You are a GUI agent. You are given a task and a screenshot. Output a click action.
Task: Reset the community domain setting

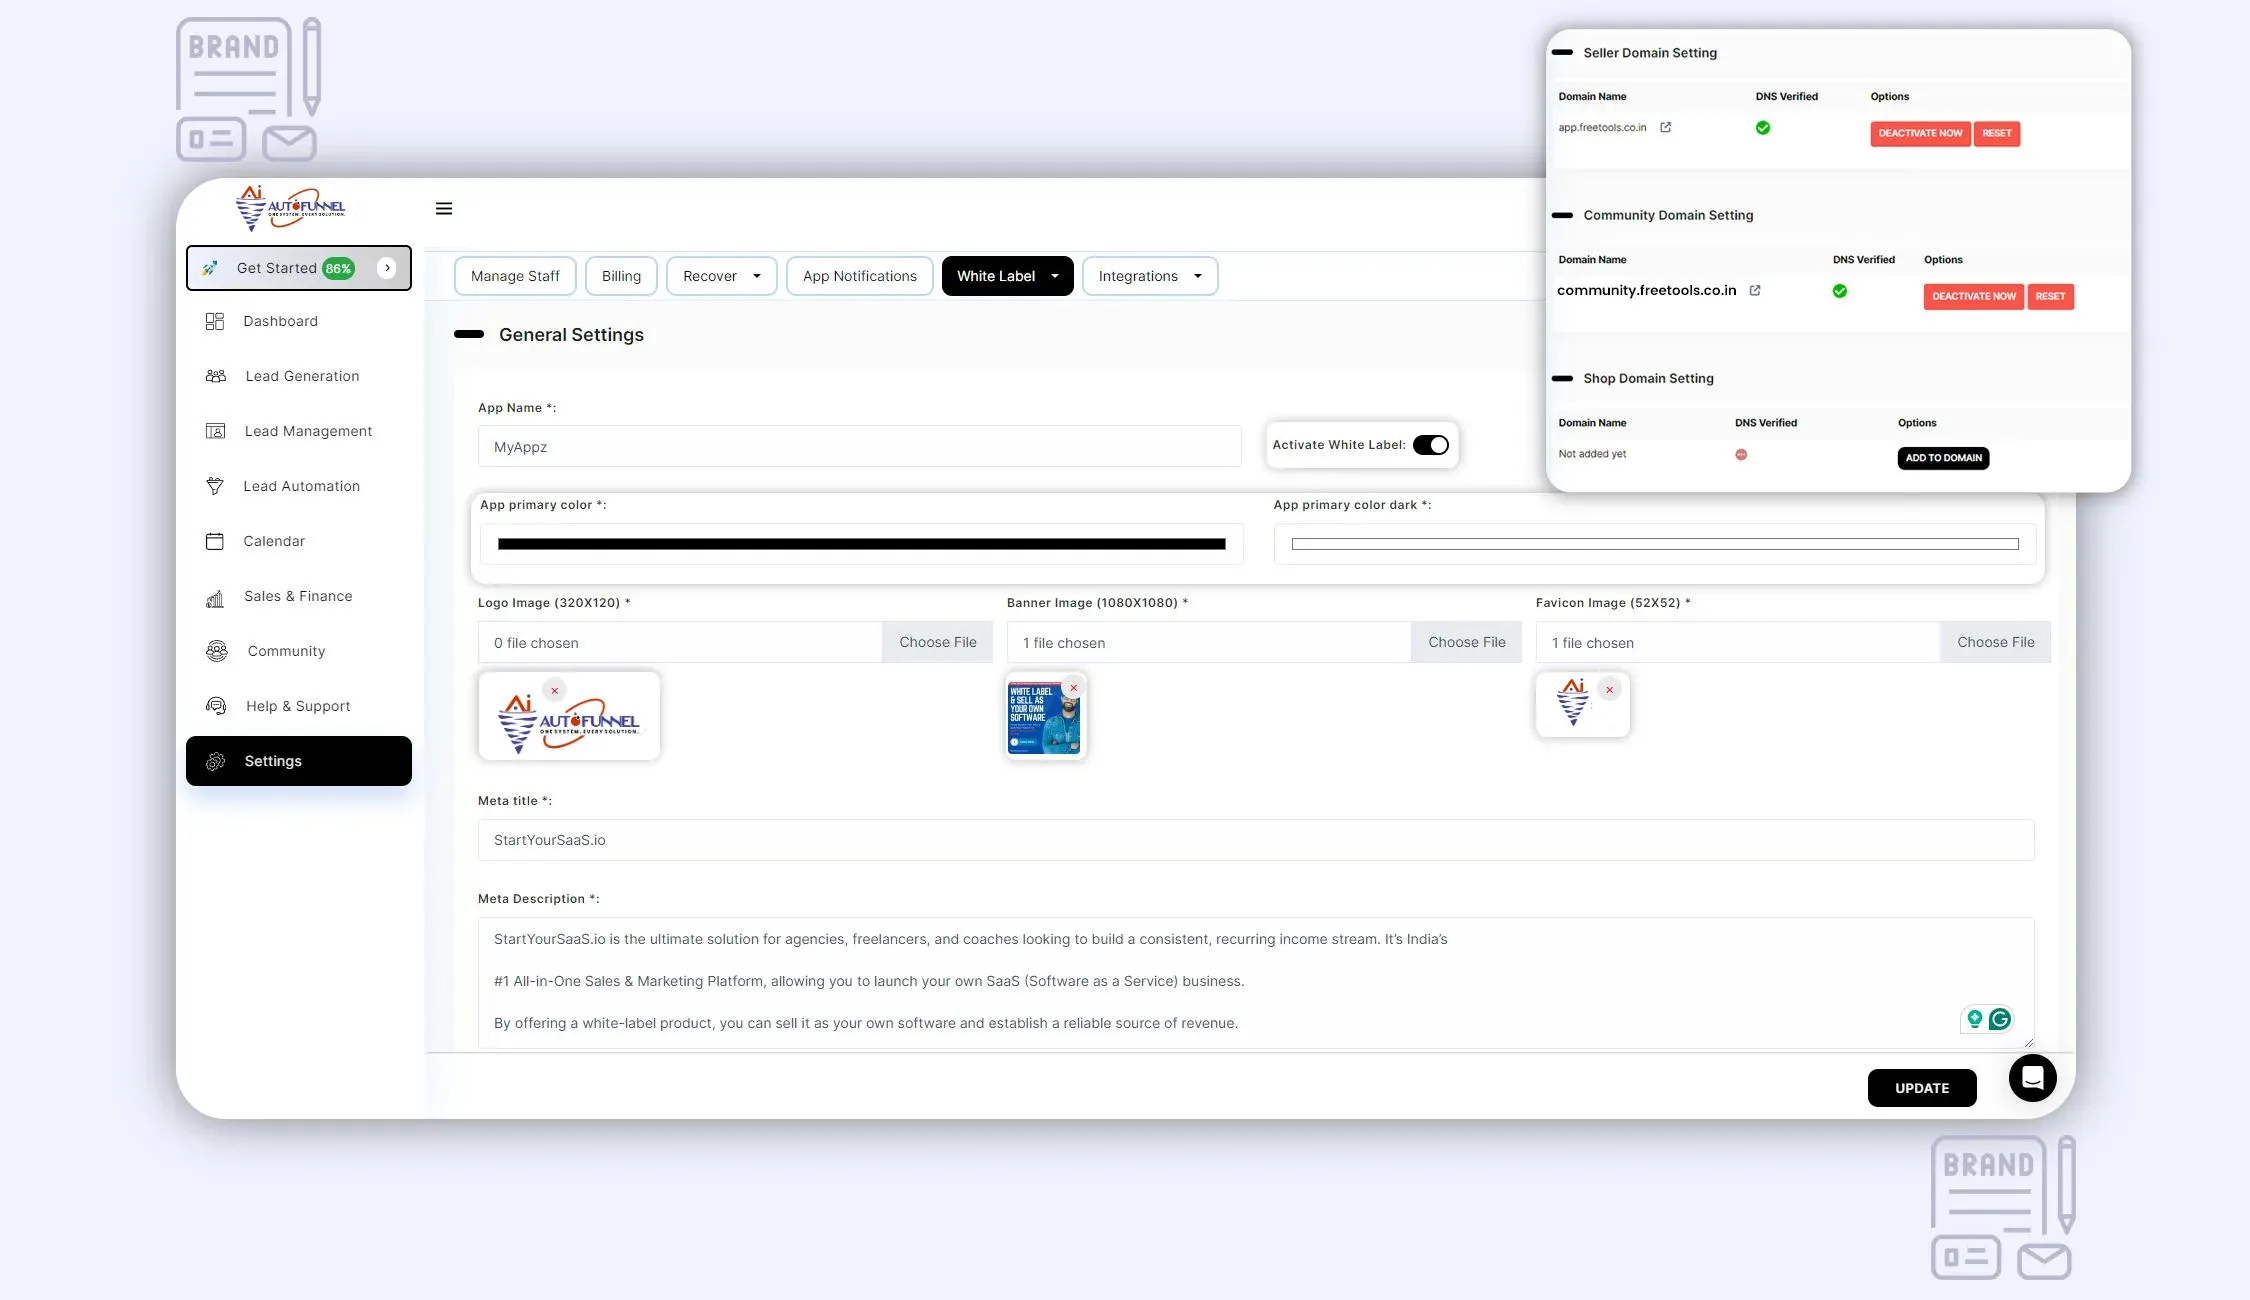coord(2050,296)
